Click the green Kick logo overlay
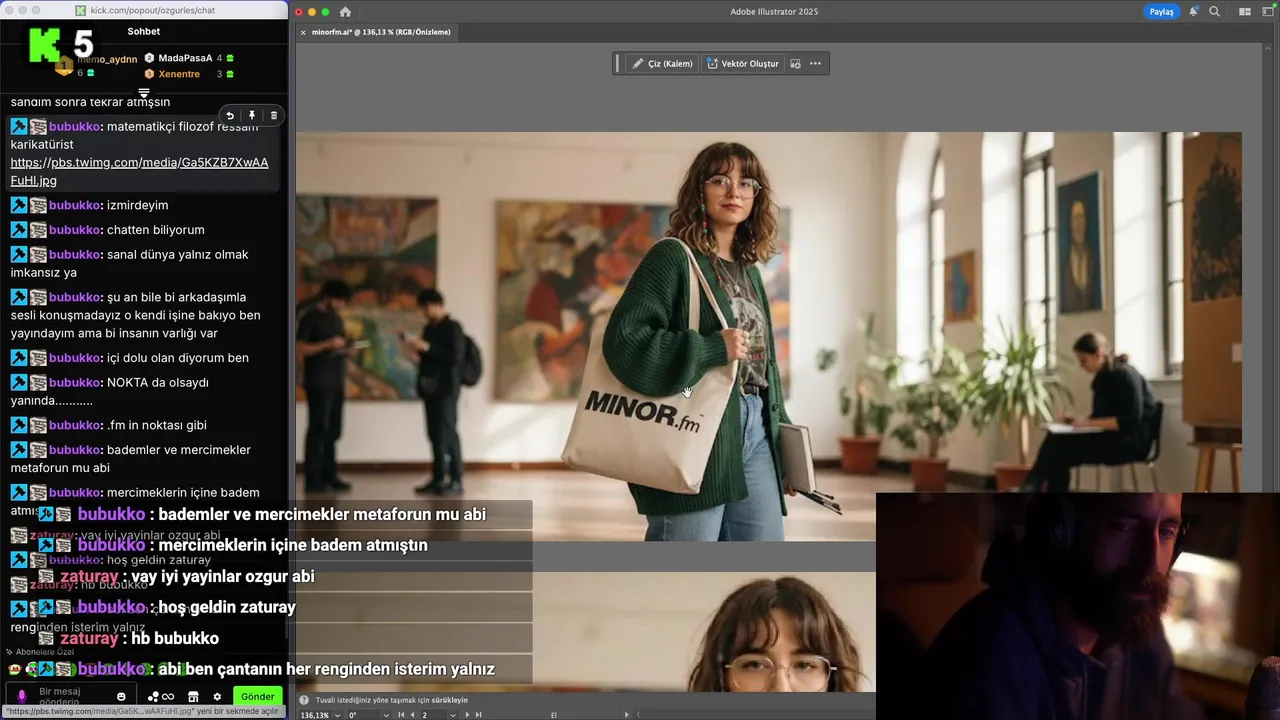This screenshot has width=1280, height=720. click(x=45, y=47)
